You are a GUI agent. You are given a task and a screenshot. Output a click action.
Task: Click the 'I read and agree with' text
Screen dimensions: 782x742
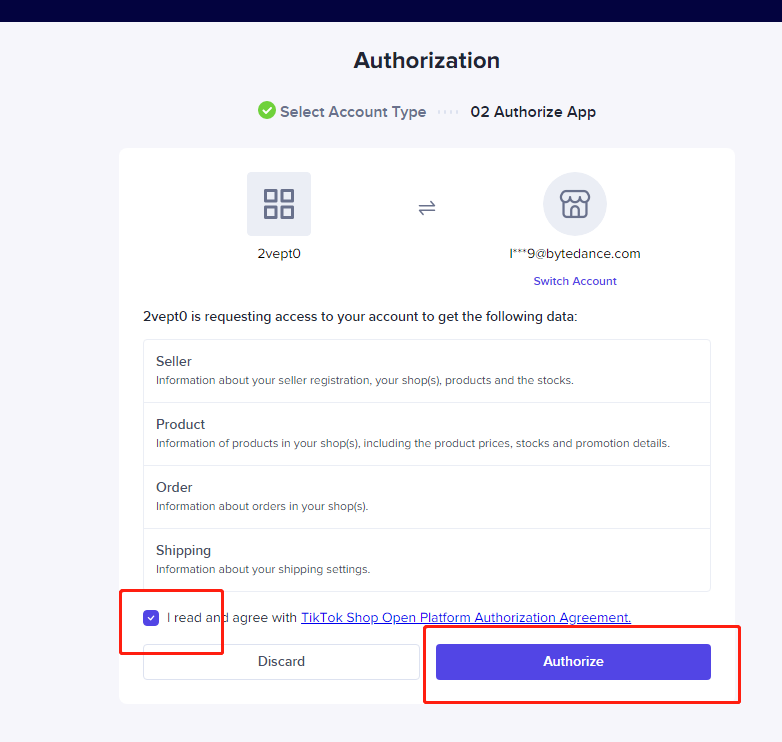coord(231,617)
